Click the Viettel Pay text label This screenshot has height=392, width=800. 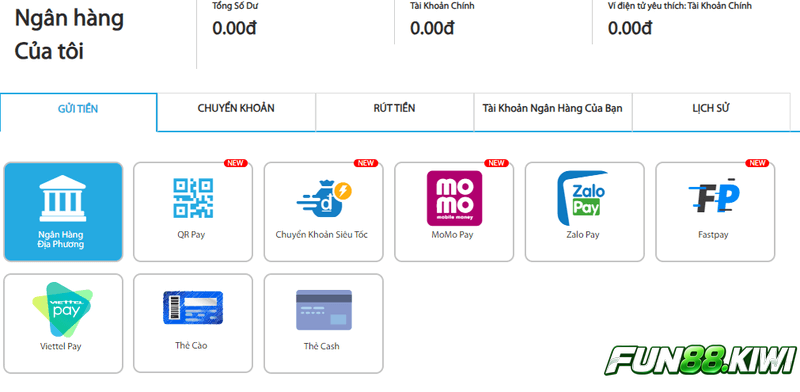(61, 346)
